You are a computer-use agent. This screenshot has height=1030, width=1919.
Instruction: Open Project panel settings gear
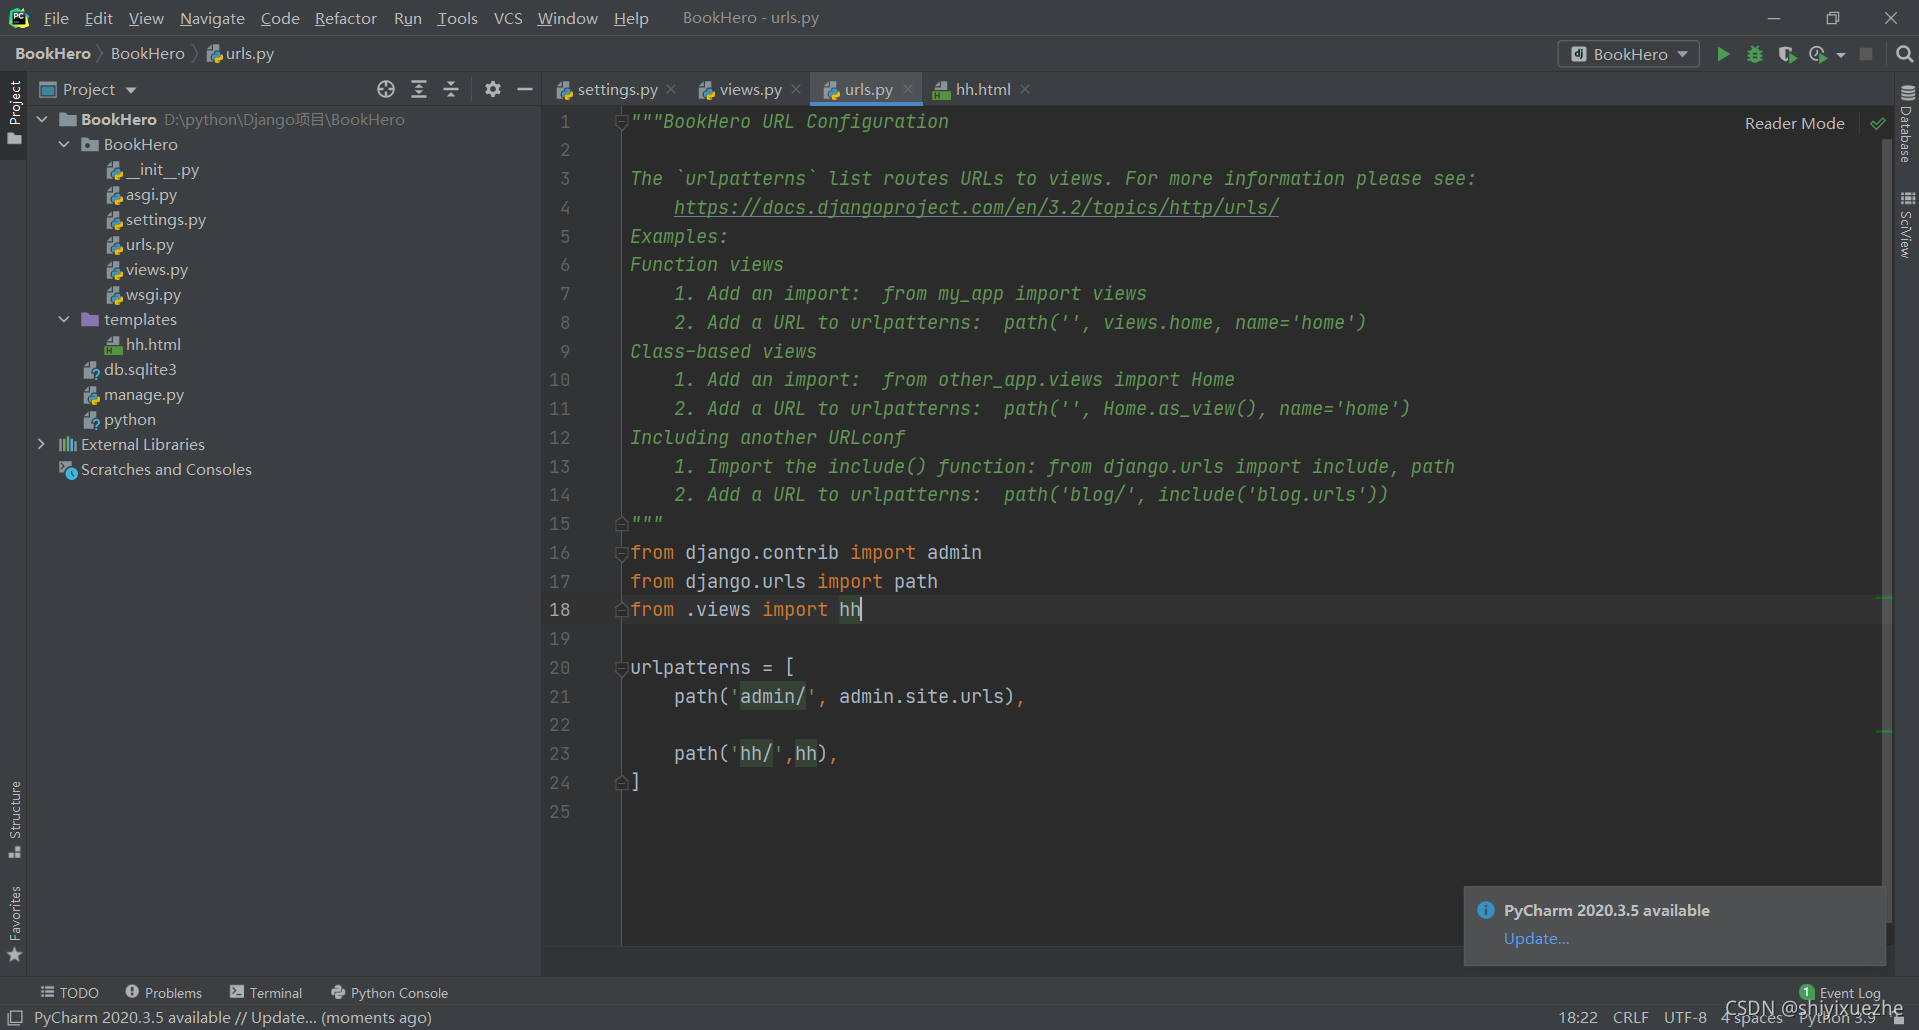(x=492, y=89)
